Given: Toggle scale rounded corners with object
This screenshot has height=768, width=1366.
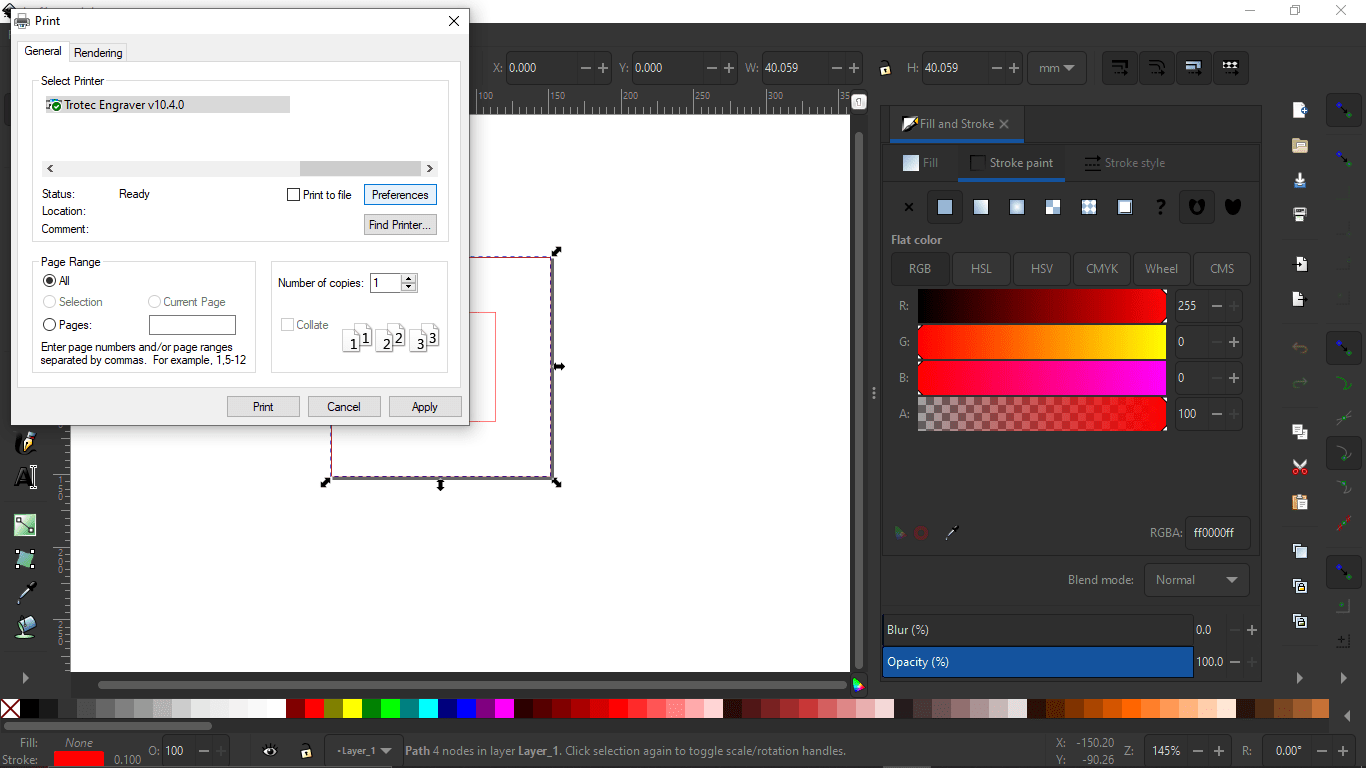Looking at the screenshot, I should click(x=1157, y=68).
